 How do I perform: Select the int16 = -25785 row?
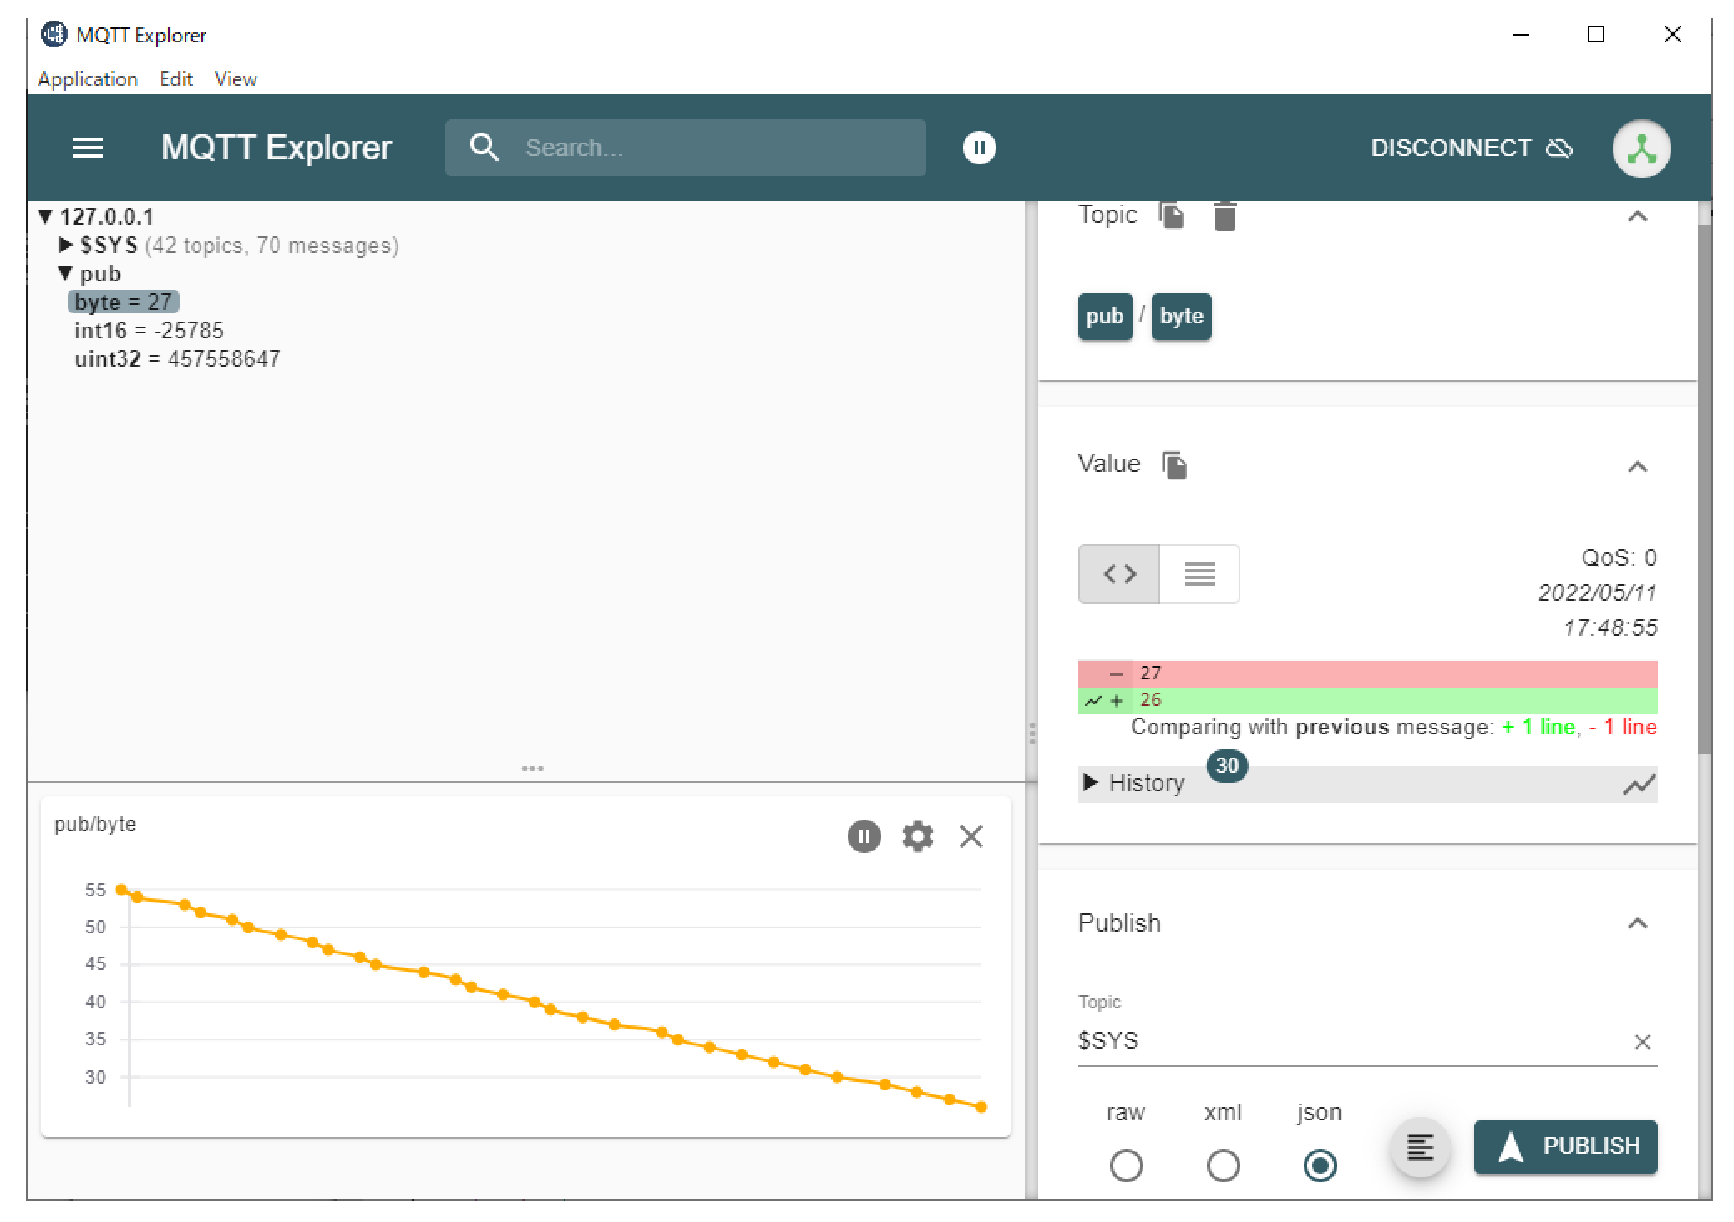[x=149, y=330]
